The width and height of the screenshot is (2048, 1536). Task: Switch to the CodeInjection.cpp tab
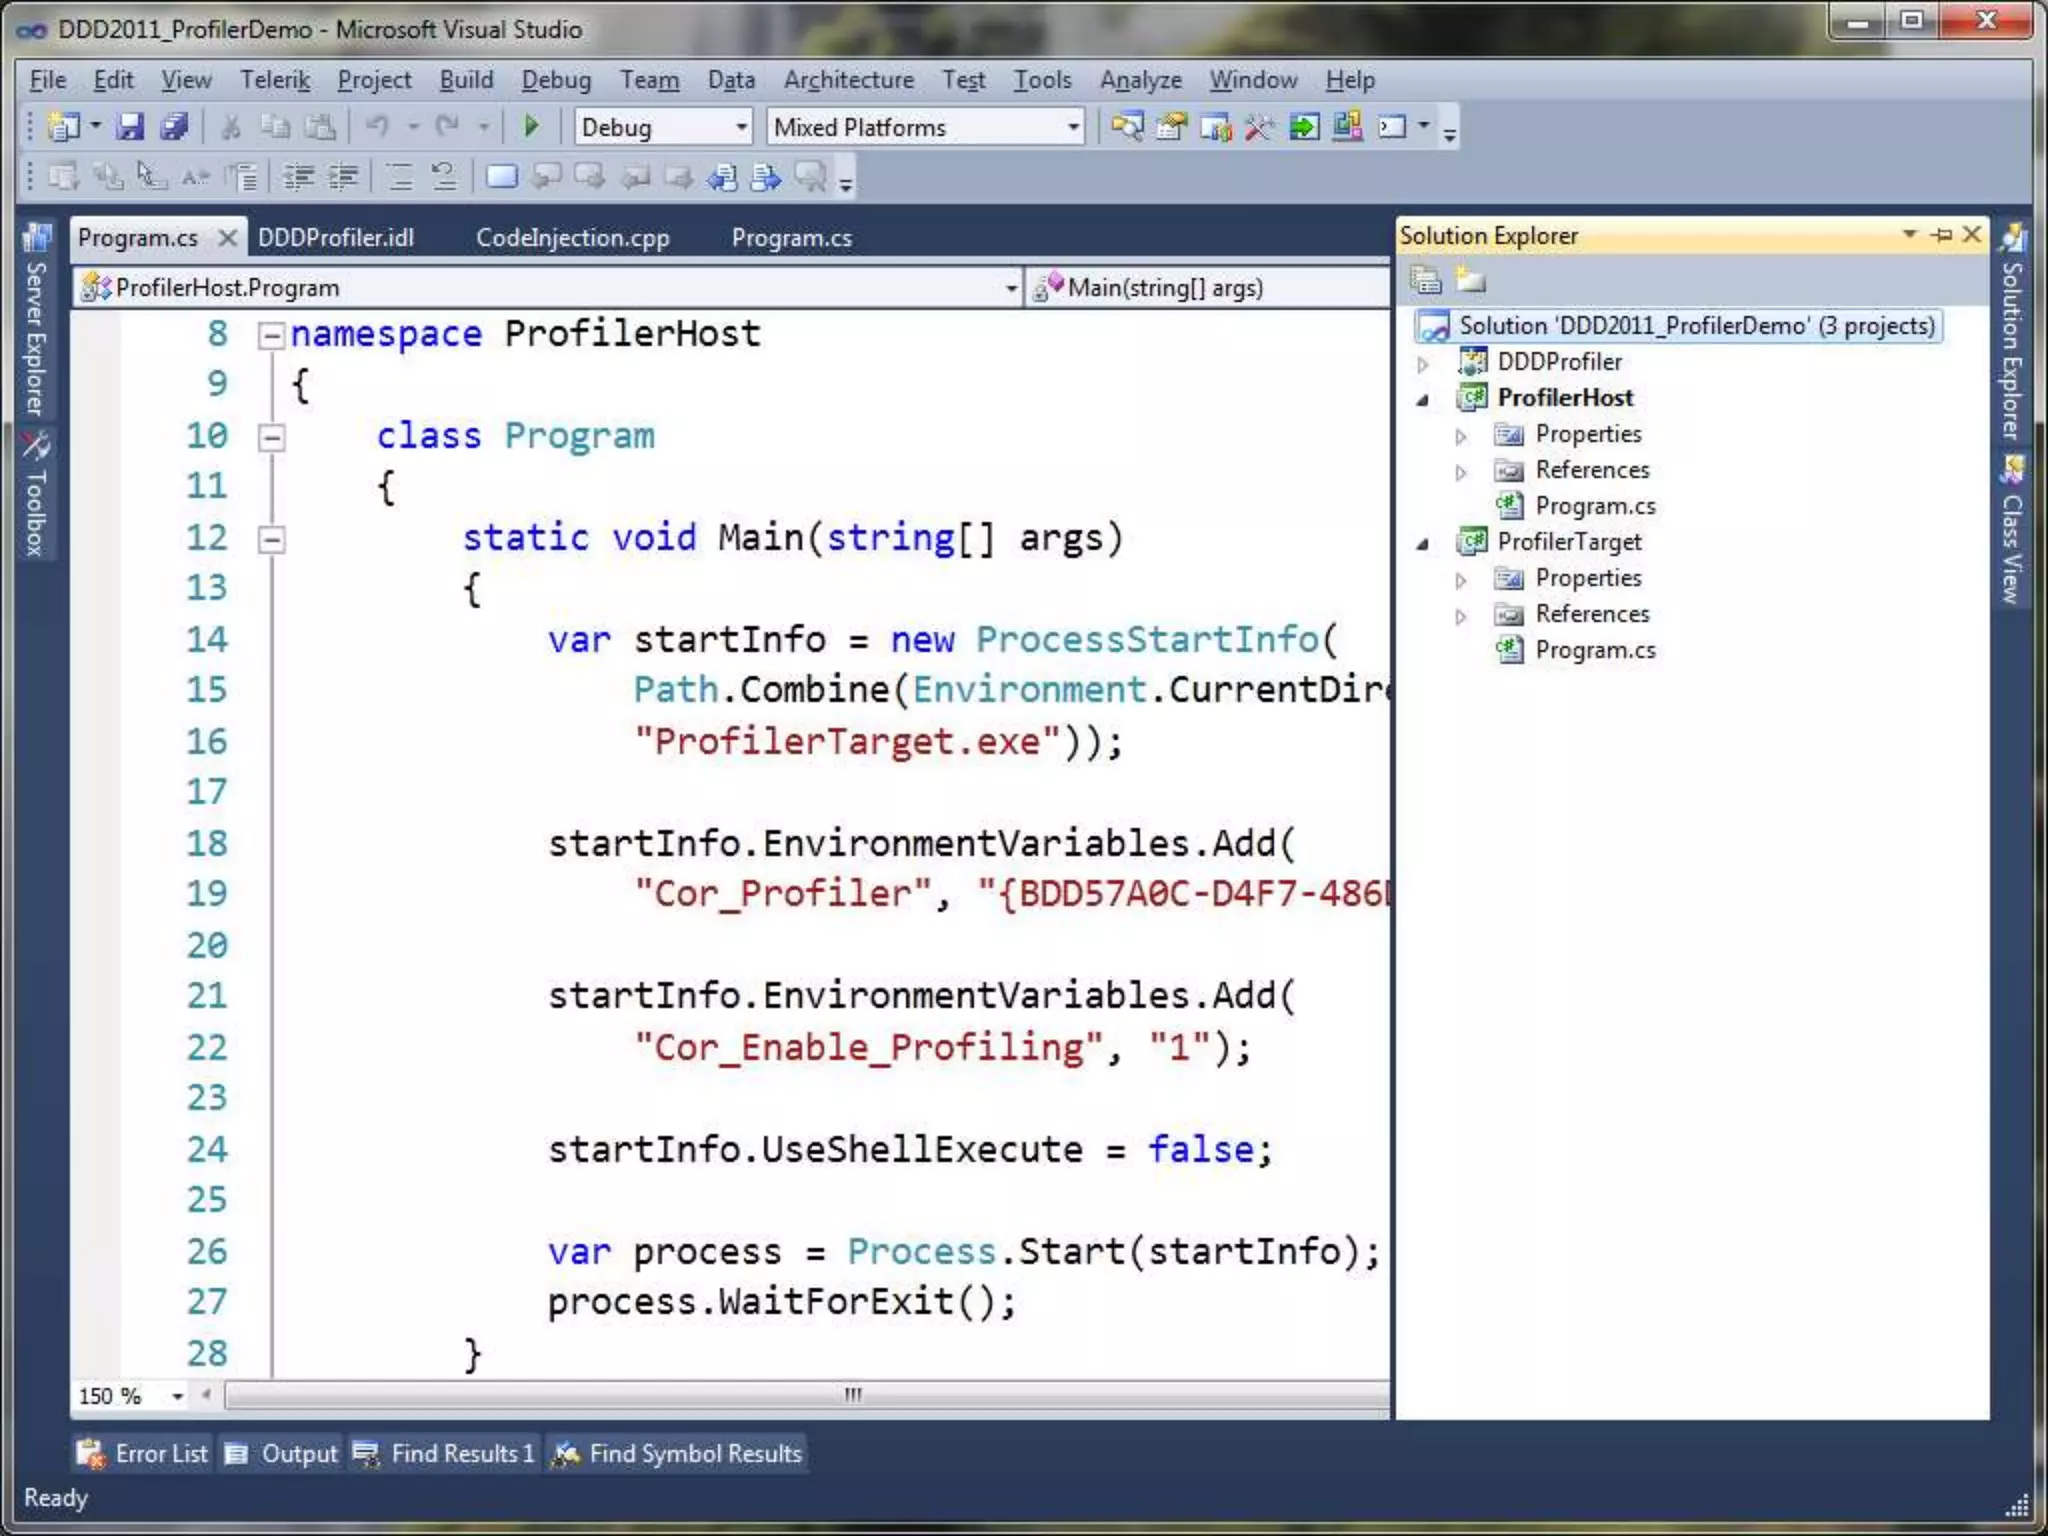[x=573, y=238]
